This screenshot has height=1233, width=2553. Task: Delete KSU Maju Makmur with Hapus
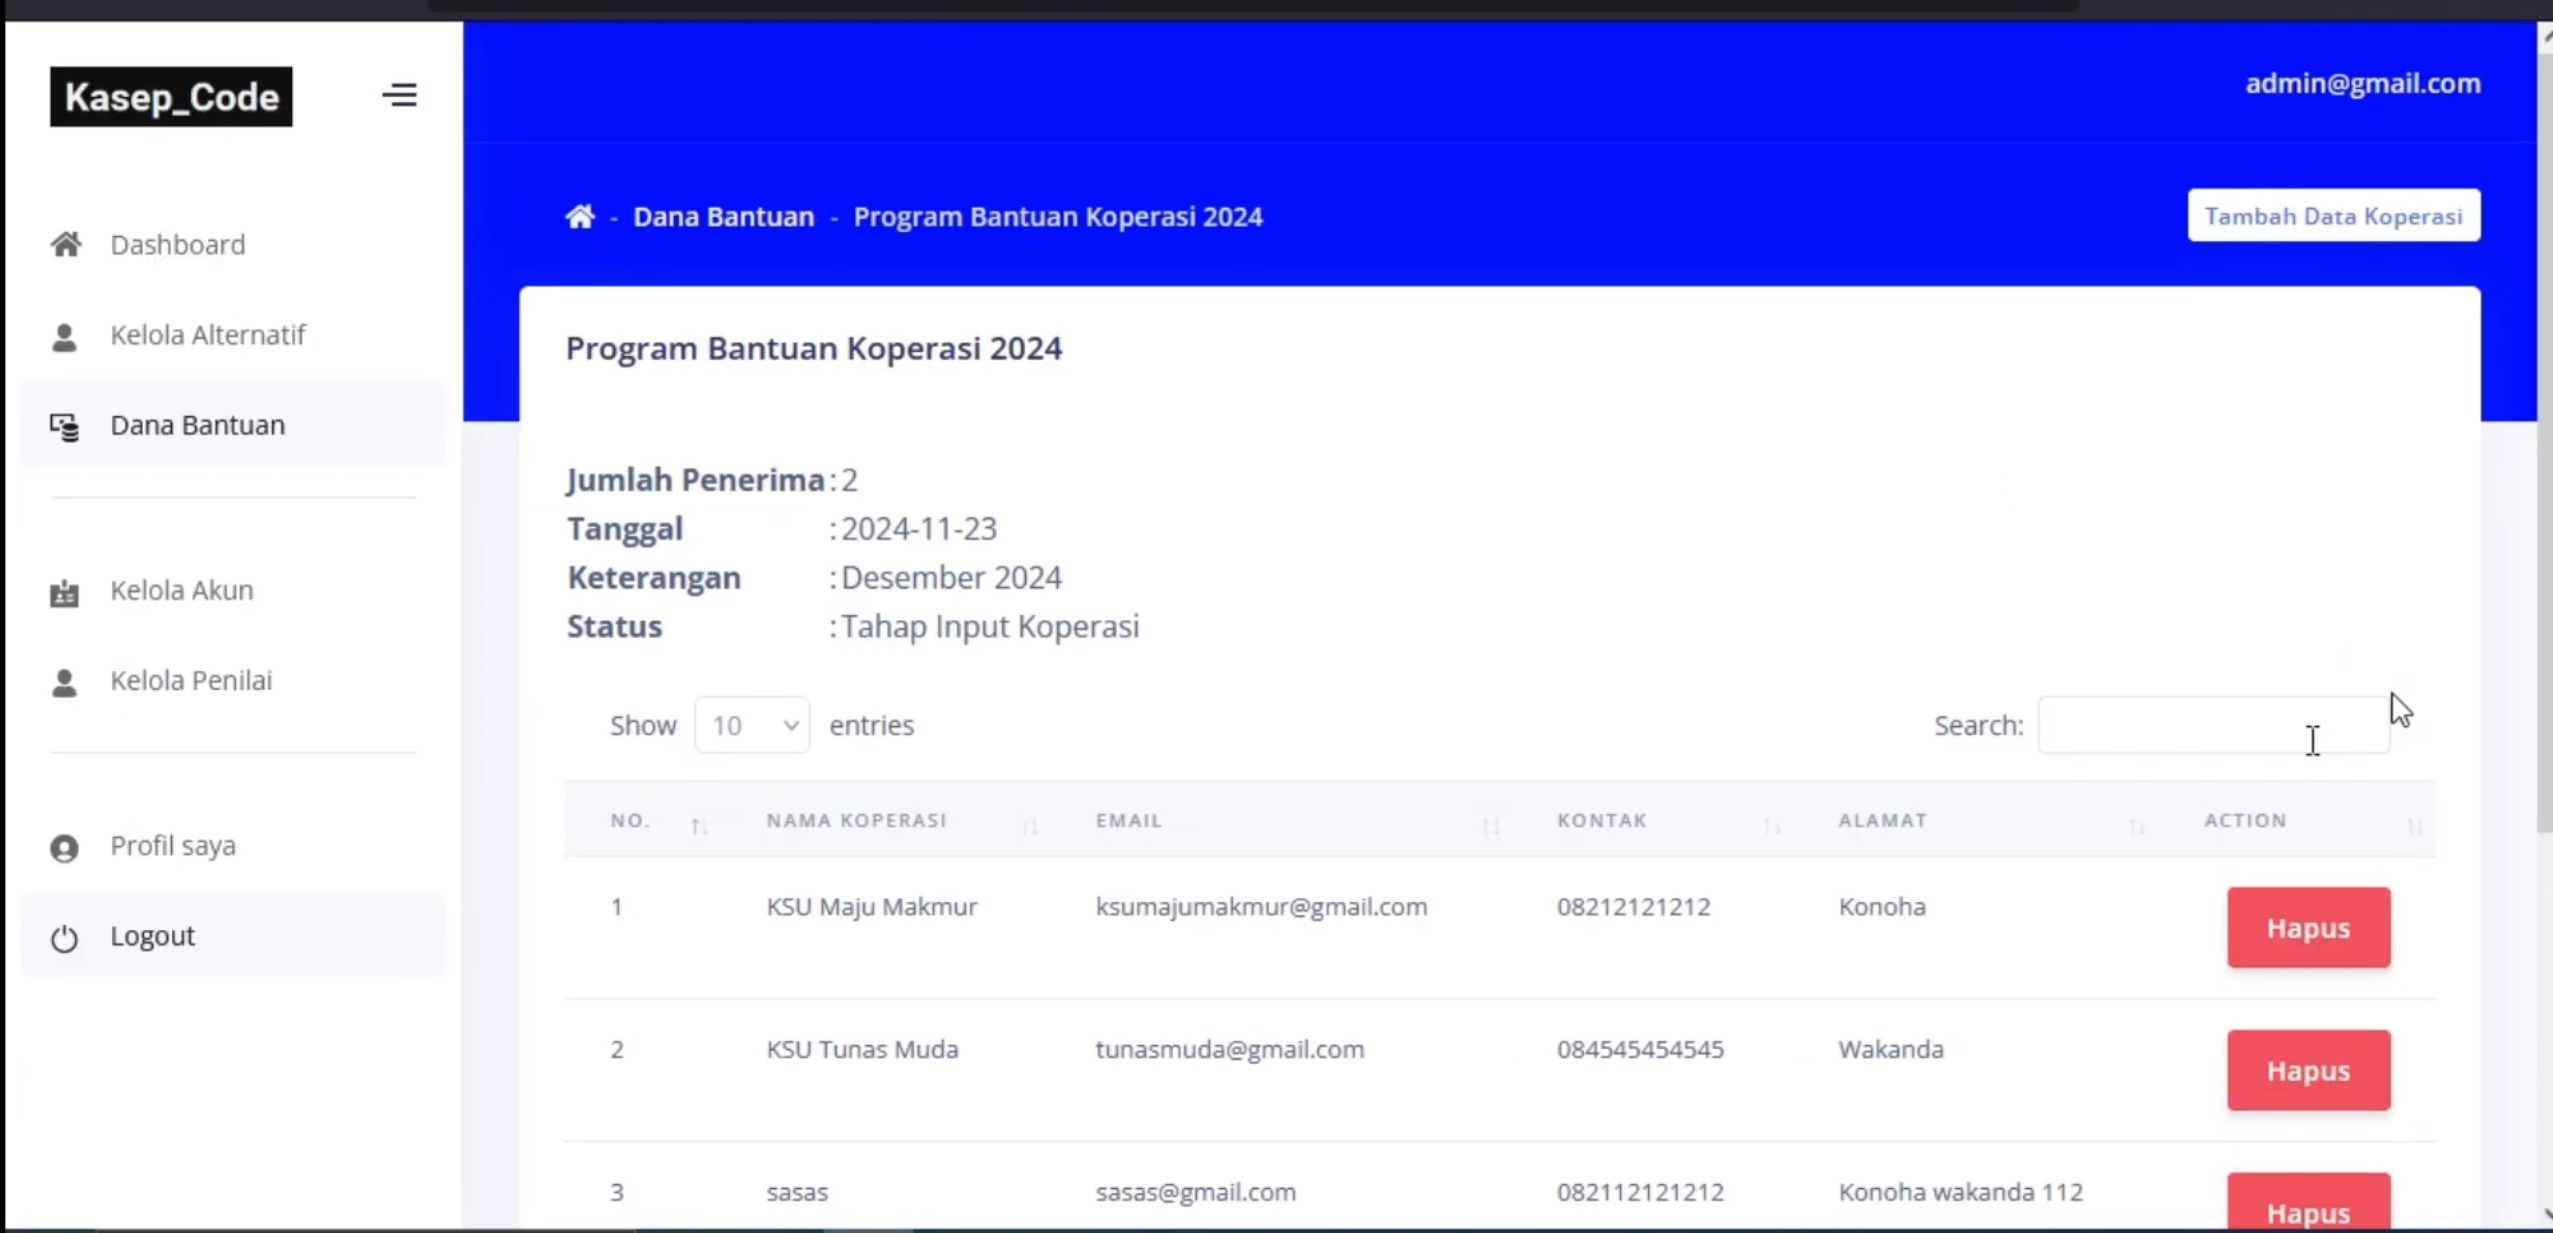pyautogui.click(x=2308, y=928)
